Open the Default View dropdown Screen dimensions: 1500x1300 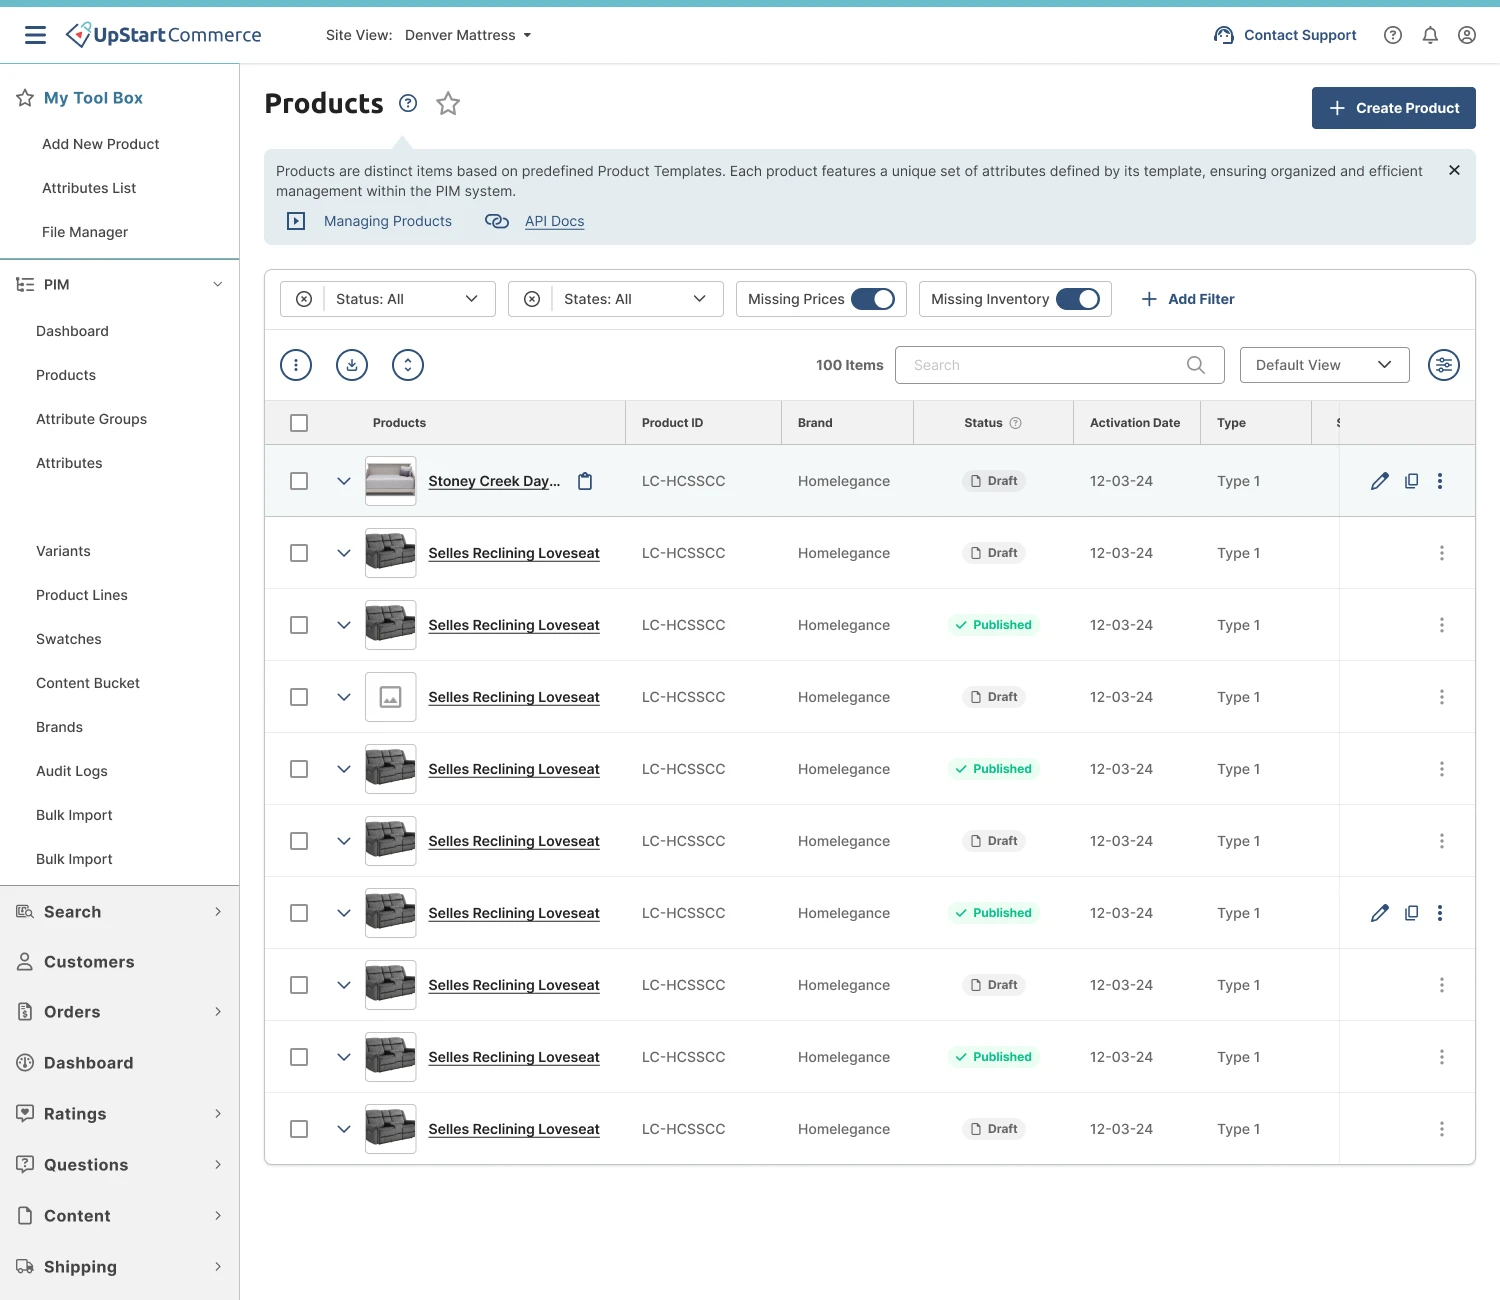(x=1325, y=365)
